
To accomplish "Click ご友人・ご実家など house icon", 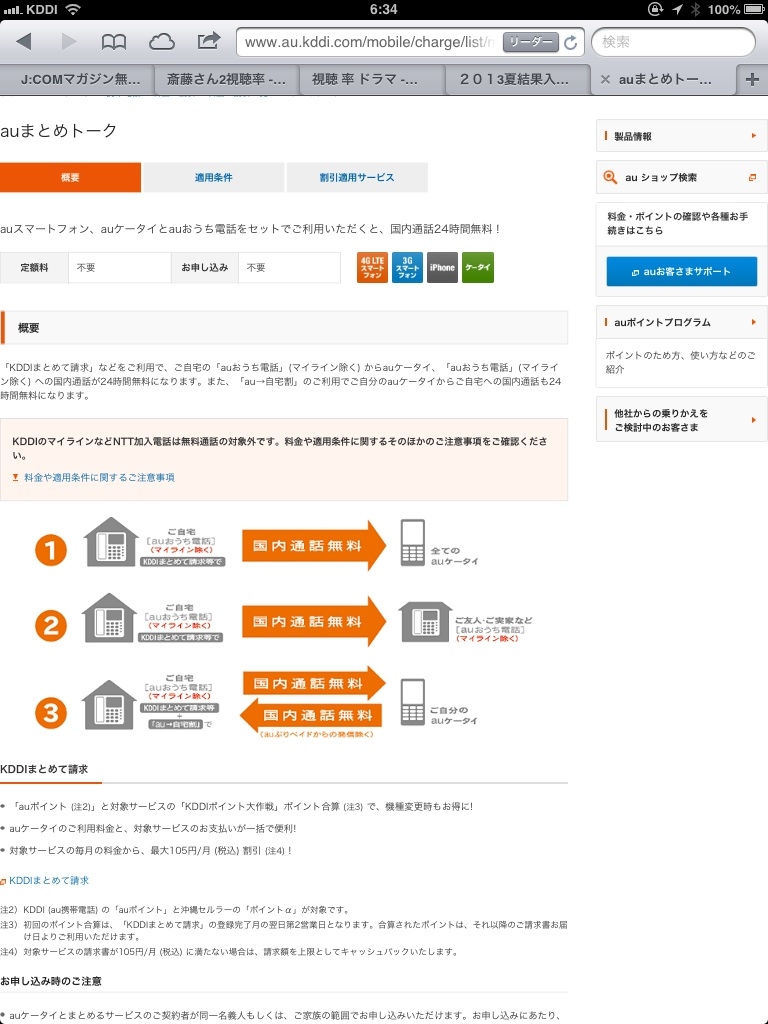I will (x=425, y=621).
